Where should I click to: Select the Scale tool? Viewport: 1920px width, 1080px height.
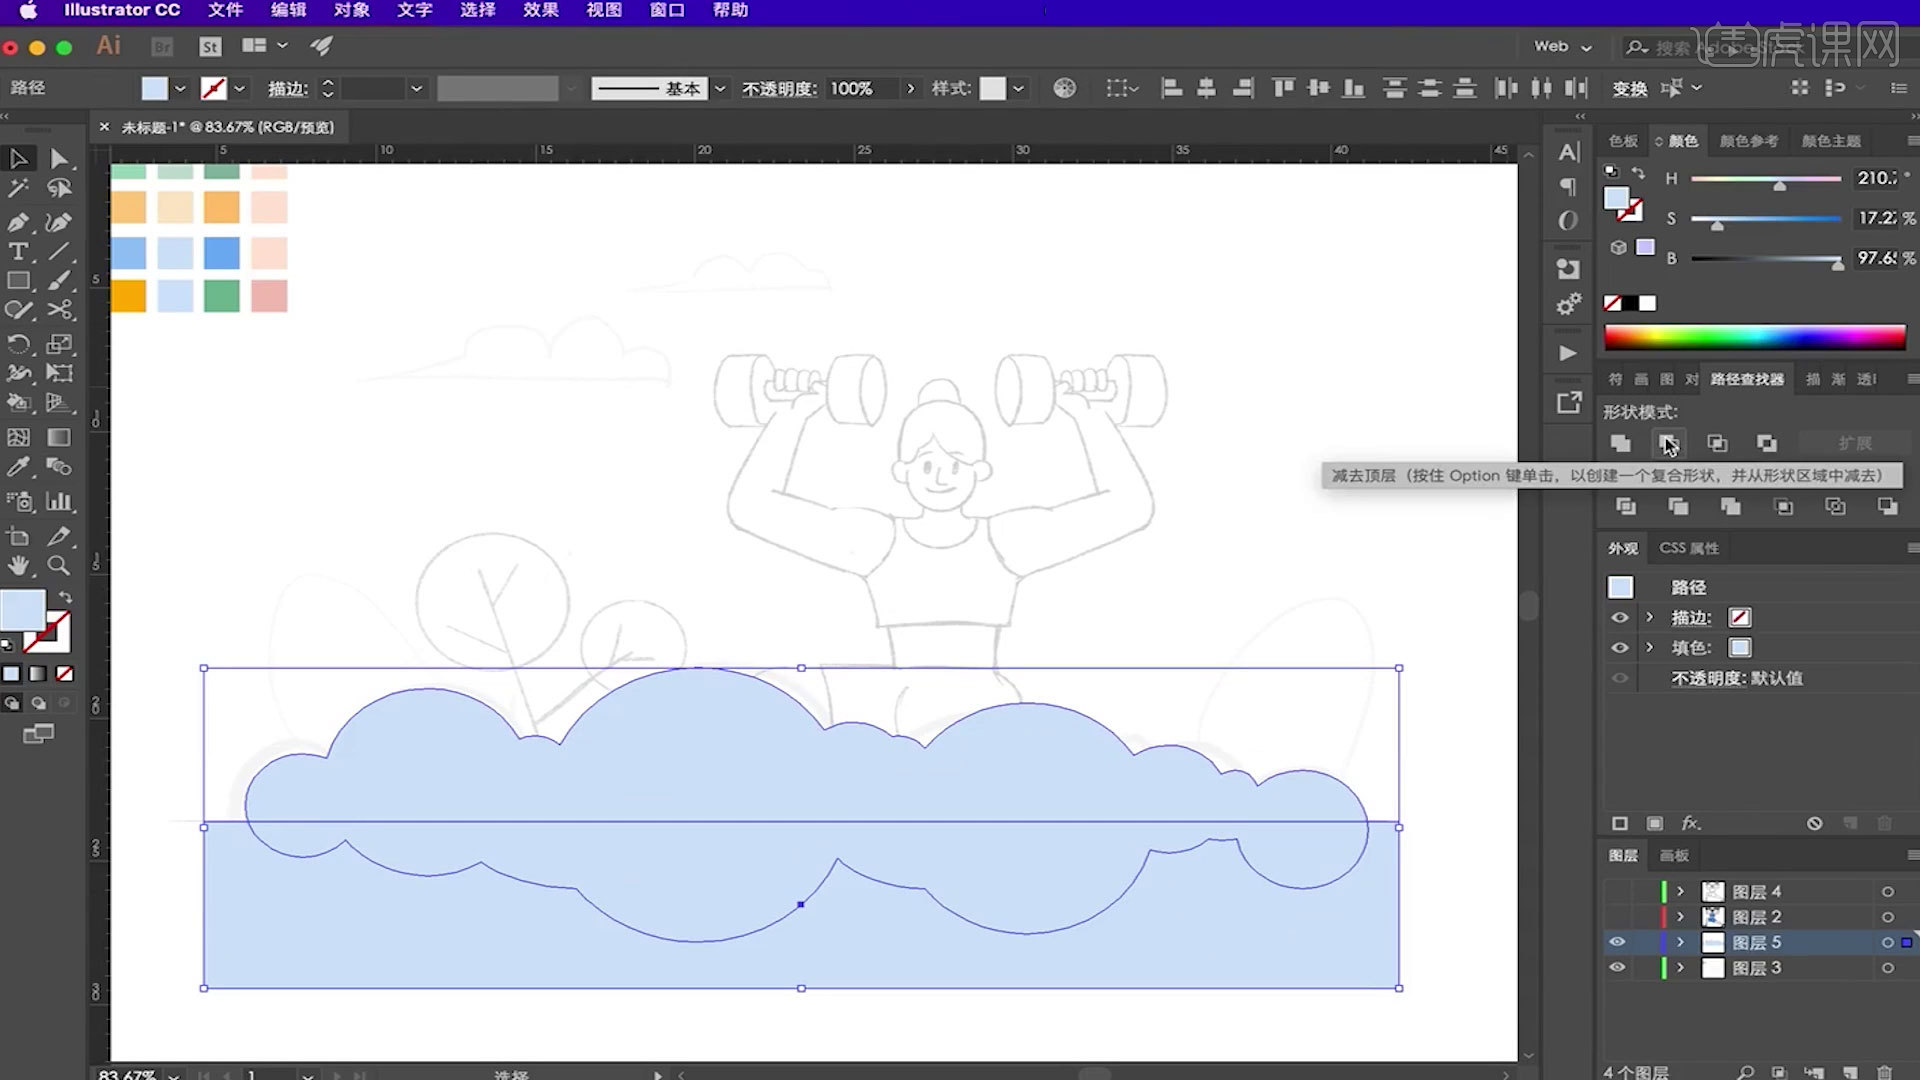click(59, 344)
